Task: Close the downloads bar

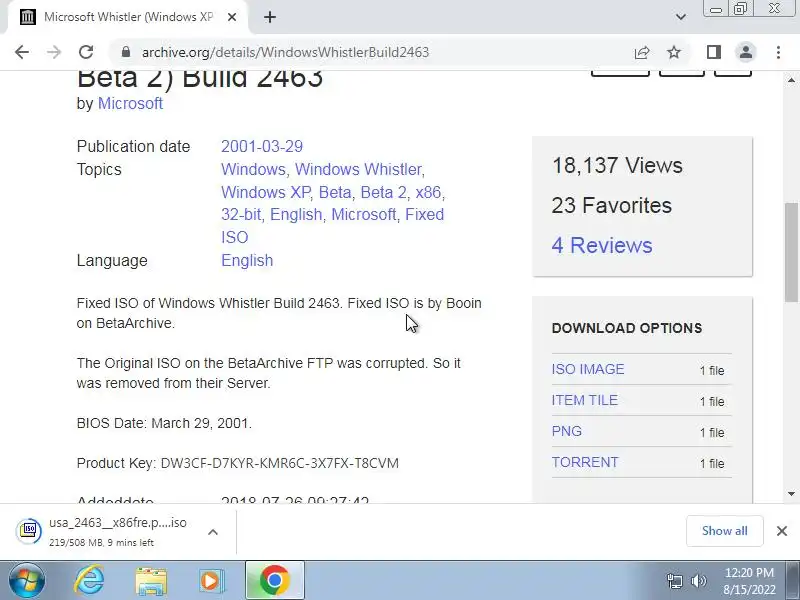Action: pyautogui.click(x=782, y=531)
